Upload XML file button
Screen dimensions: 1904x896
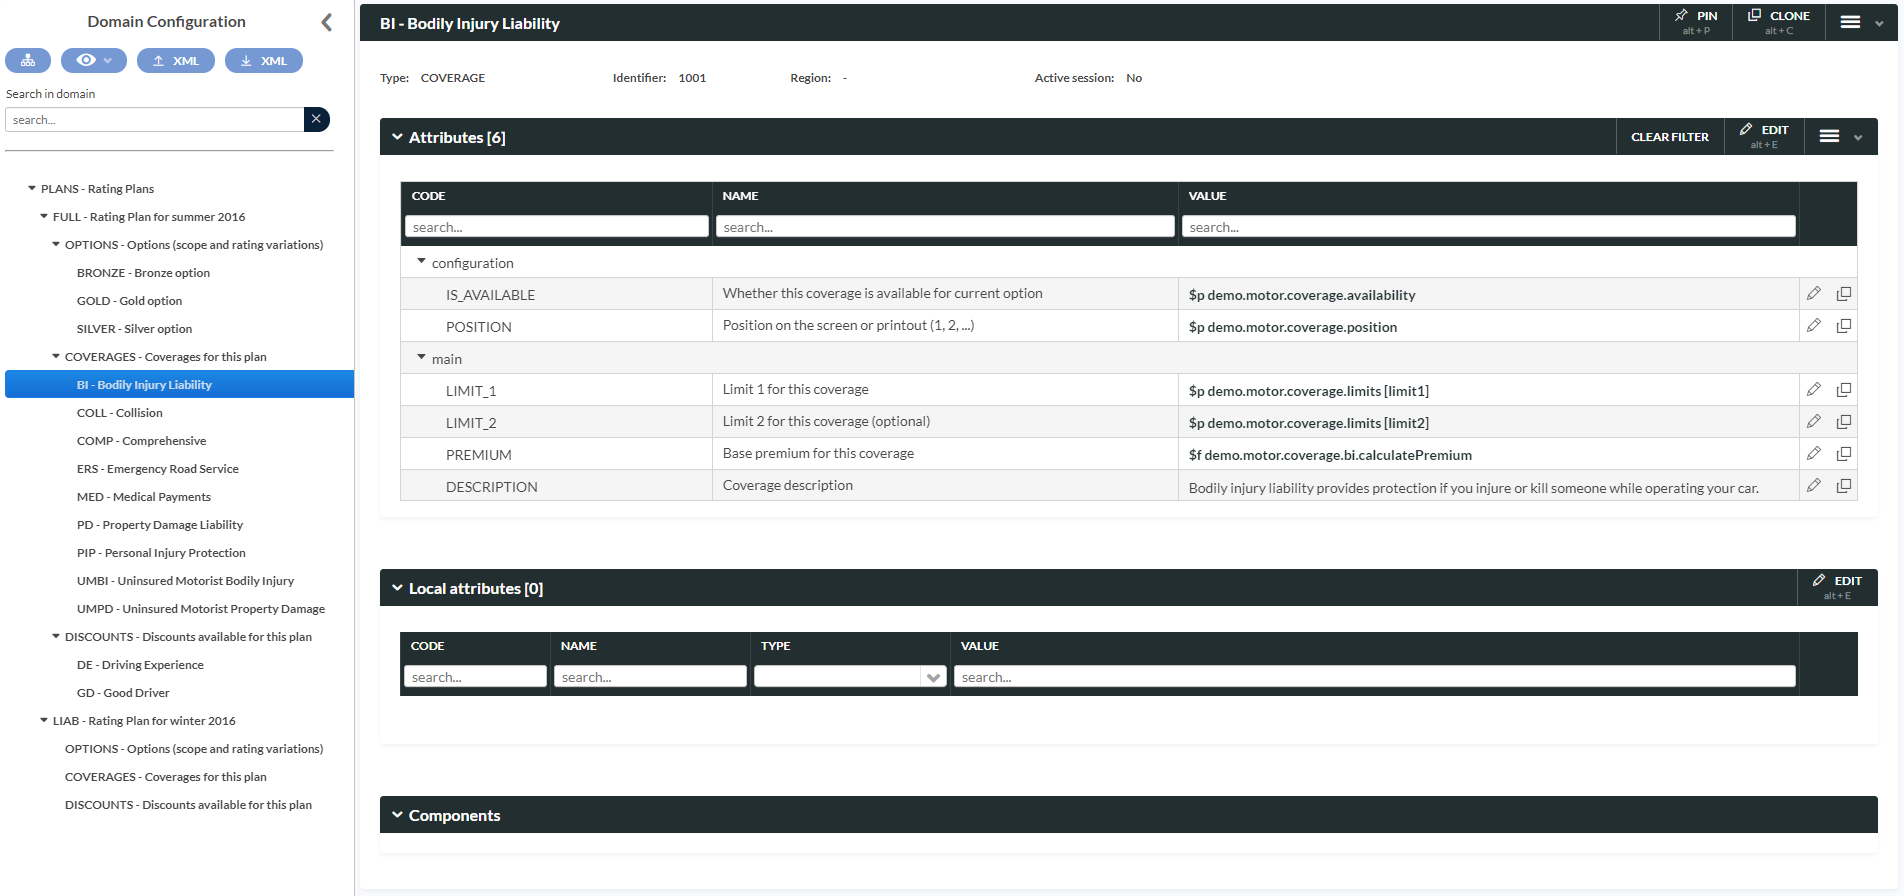176,61
